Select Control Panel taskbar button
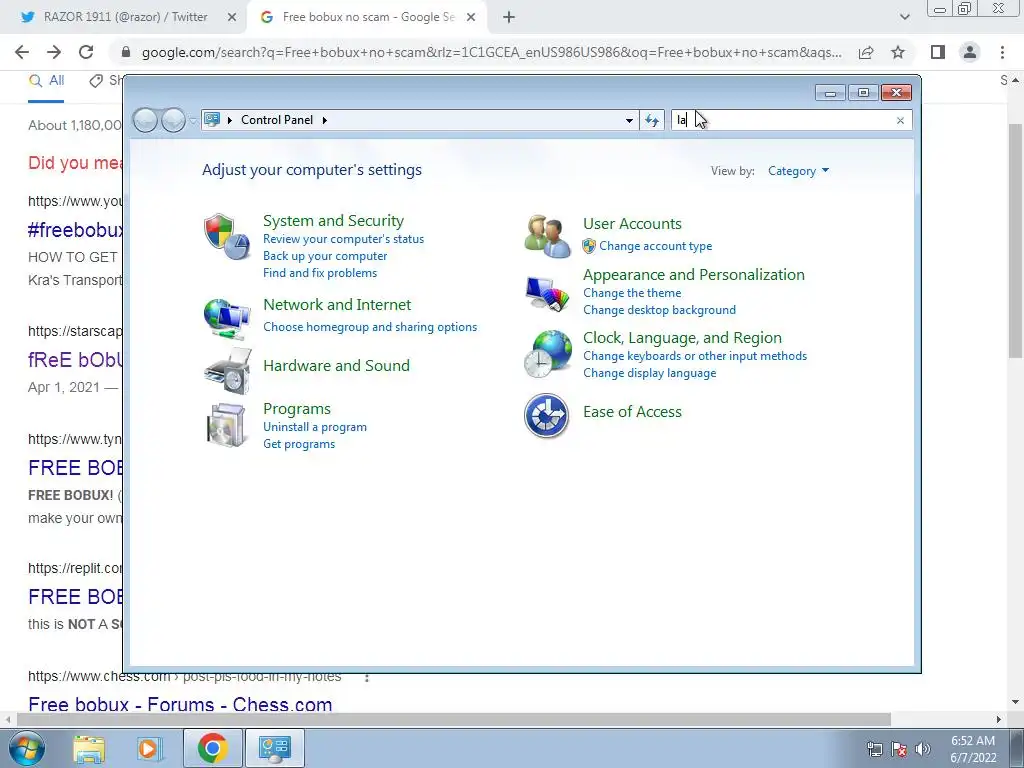This screenshot has height=768, width=1024. coord(274,748)
